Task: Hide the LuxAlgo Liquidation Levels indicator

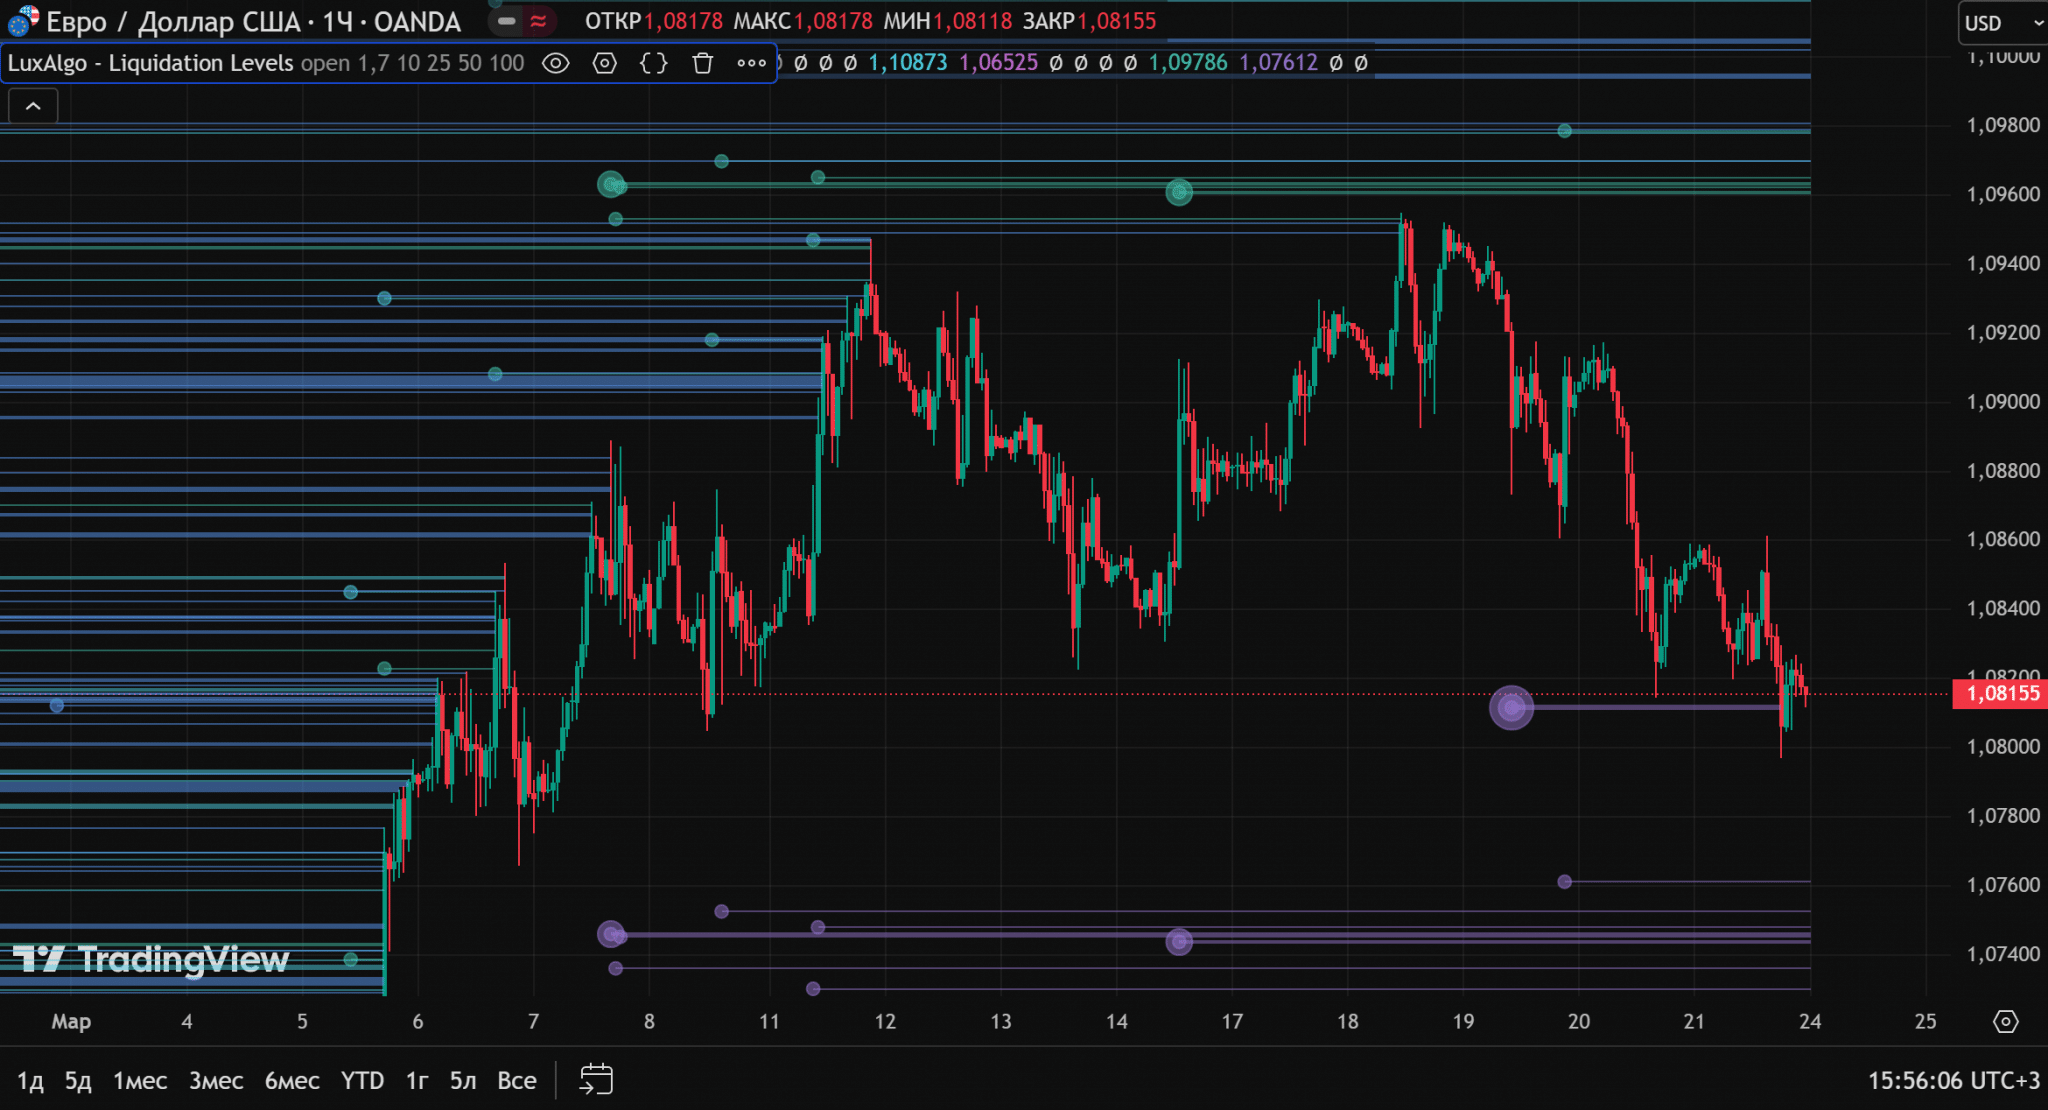Action: 556,63
